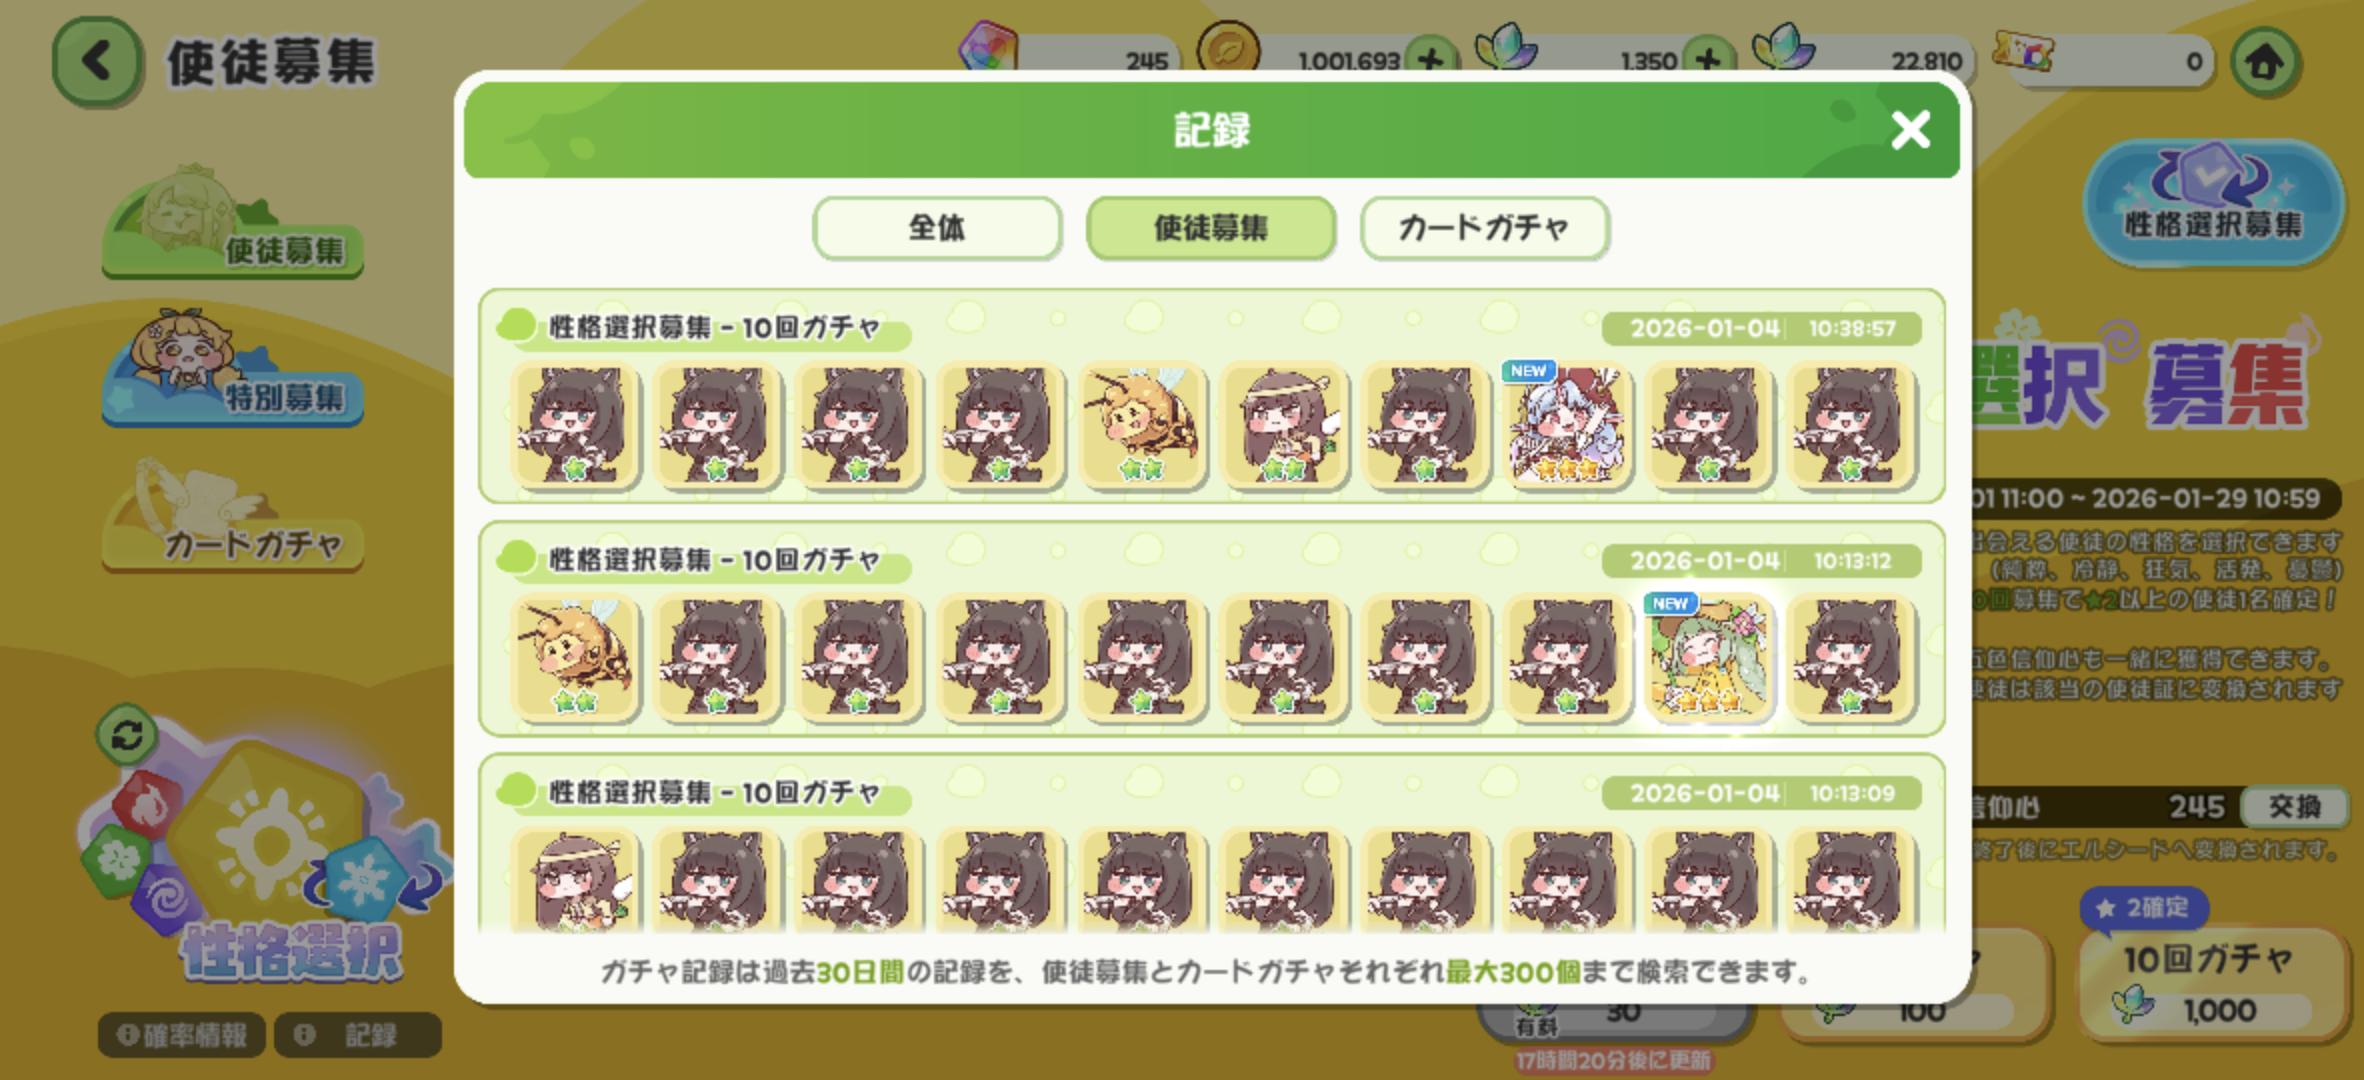Viewport: 2364px width, 1080px height.
Task: Select the NEW green-haired character thumbnail
Action: click(1709, 658)
